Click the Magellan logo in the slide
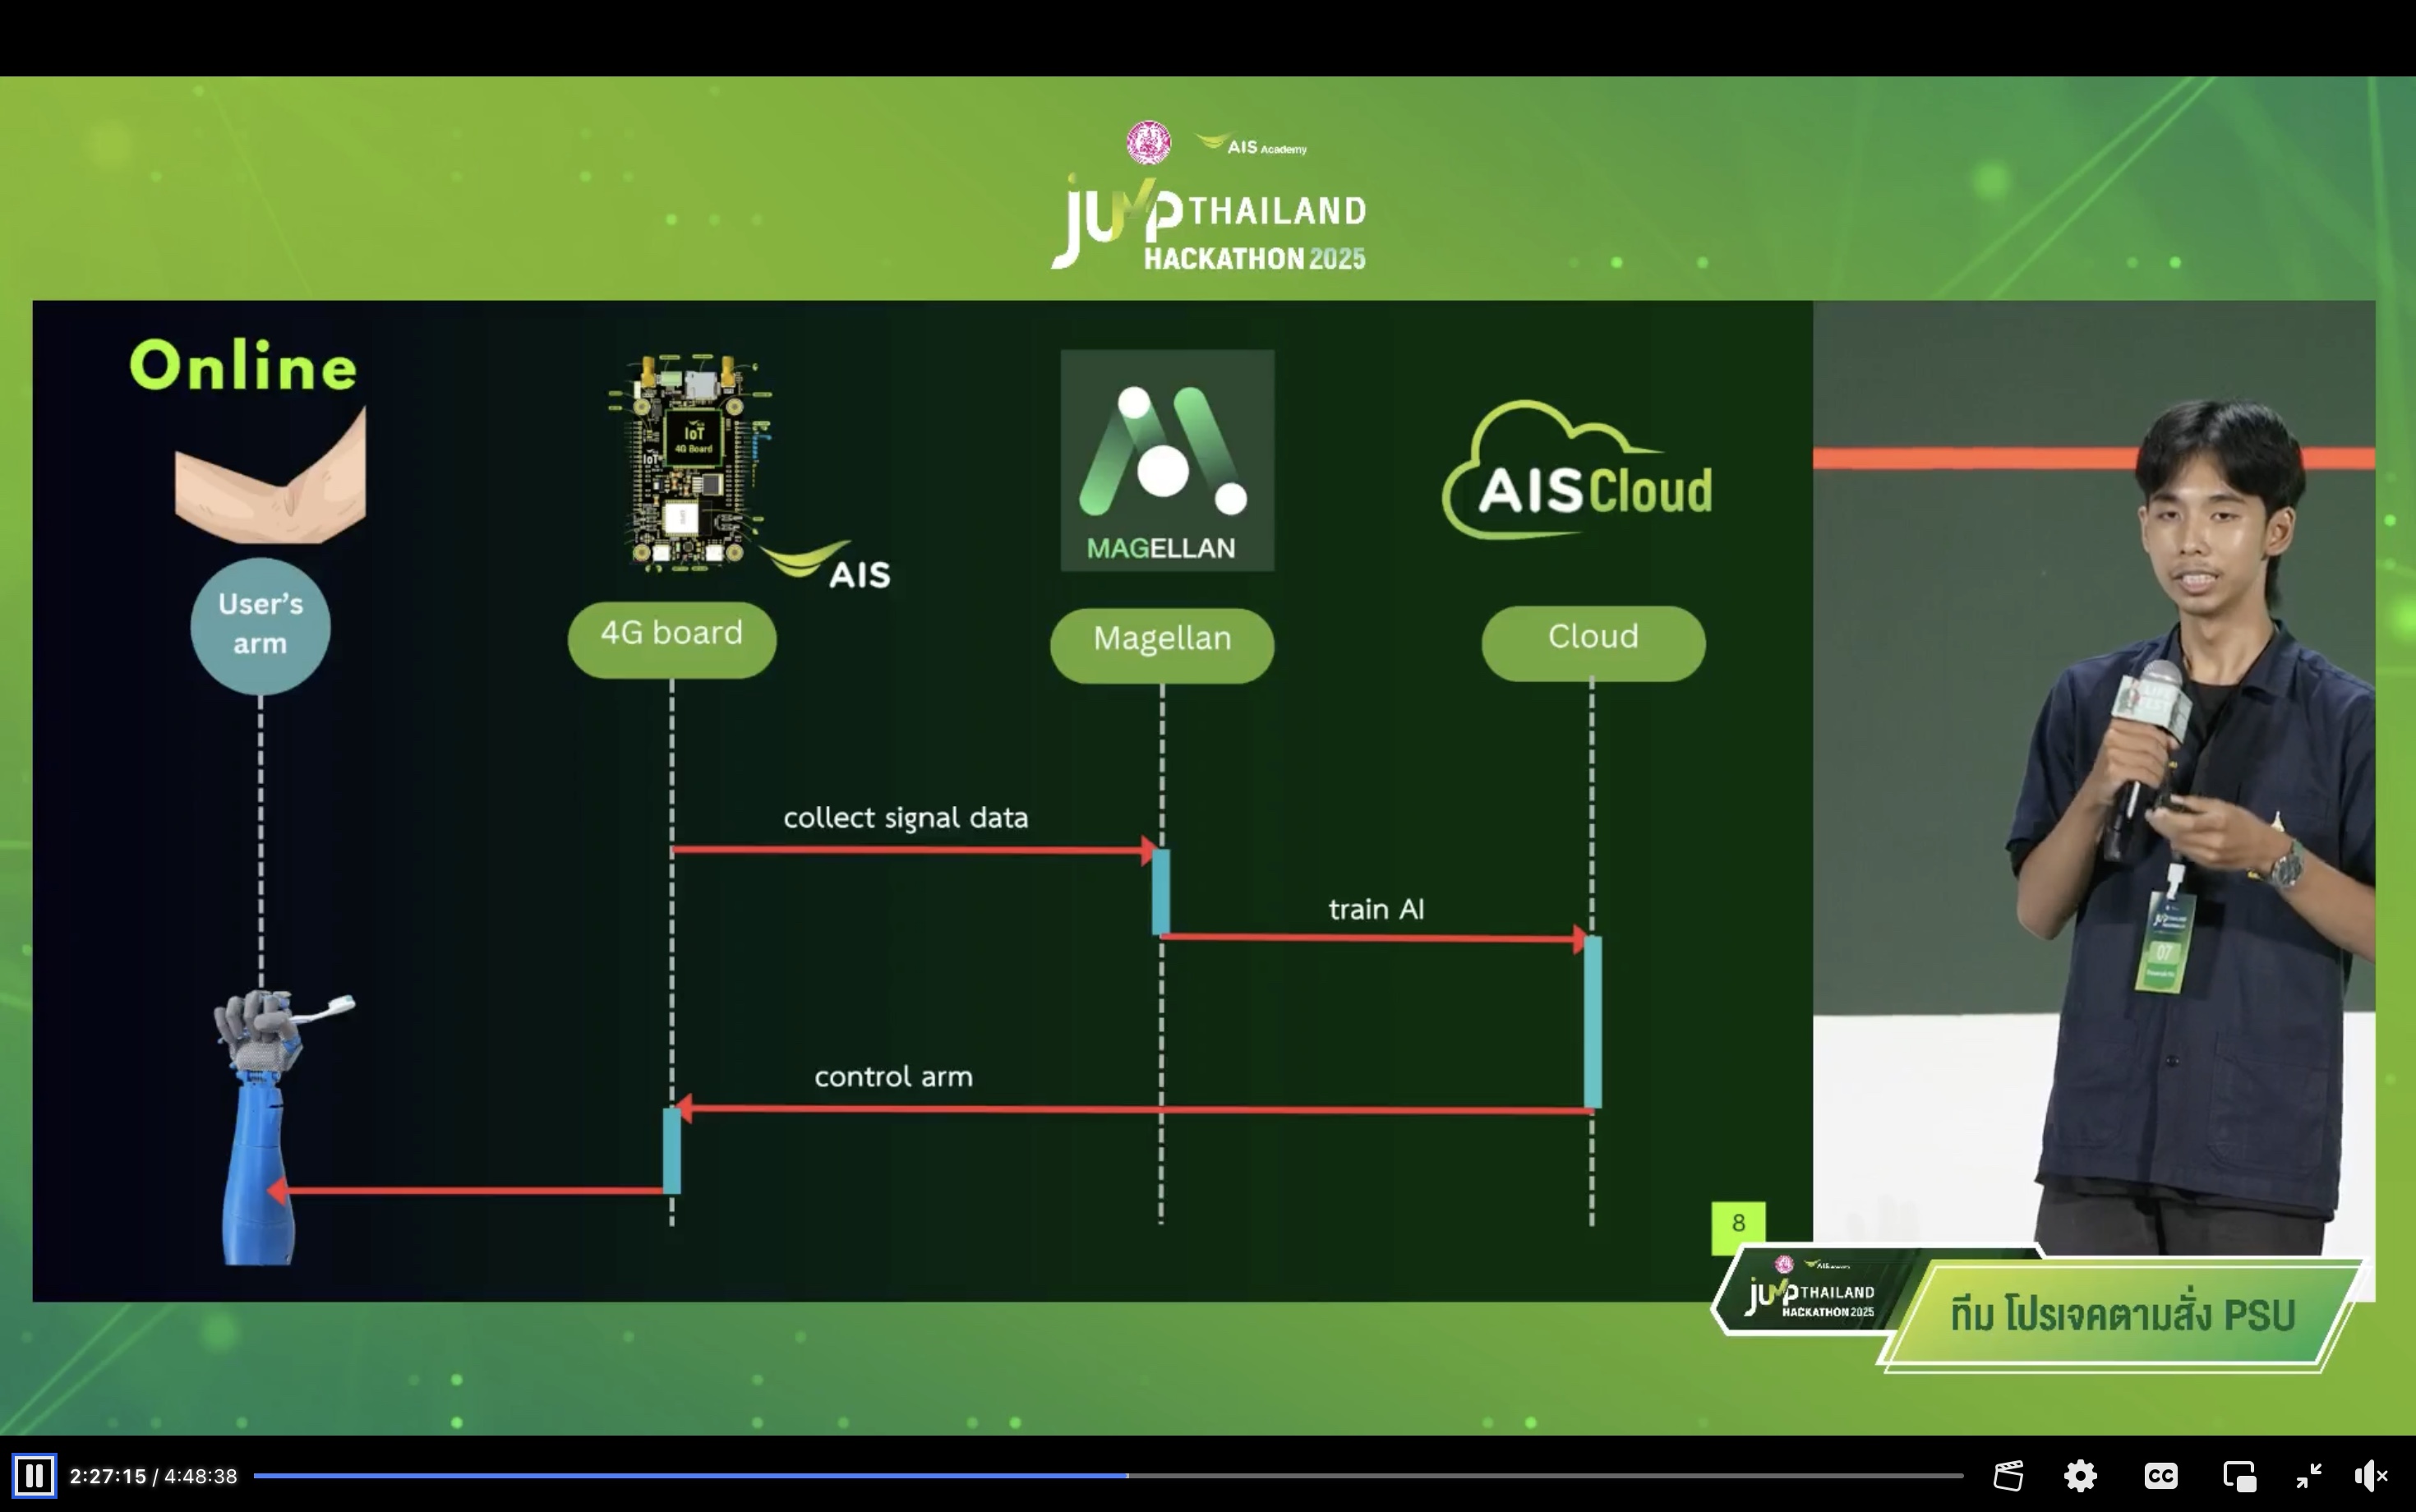This screenshot has height=1512, width=2416. 1167,460
